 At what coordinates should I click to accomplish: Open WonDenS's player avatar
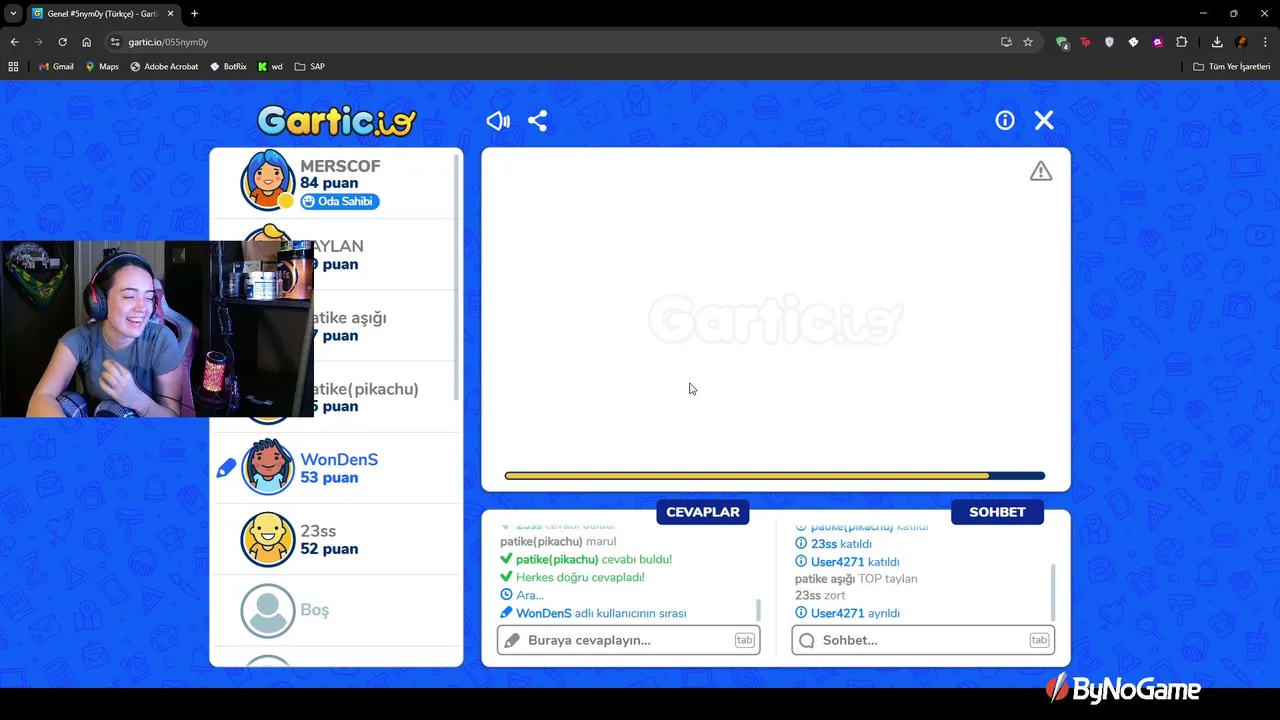pos(267,467)
